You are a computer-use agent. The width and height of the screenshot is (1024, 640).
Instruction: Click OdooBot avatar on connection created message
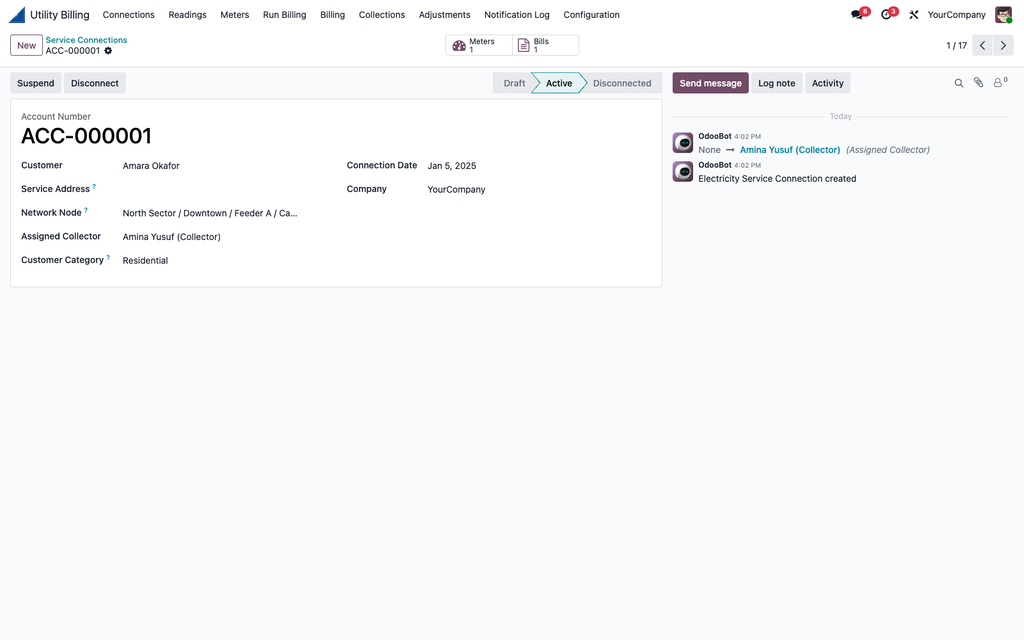(x=682, y=171)
